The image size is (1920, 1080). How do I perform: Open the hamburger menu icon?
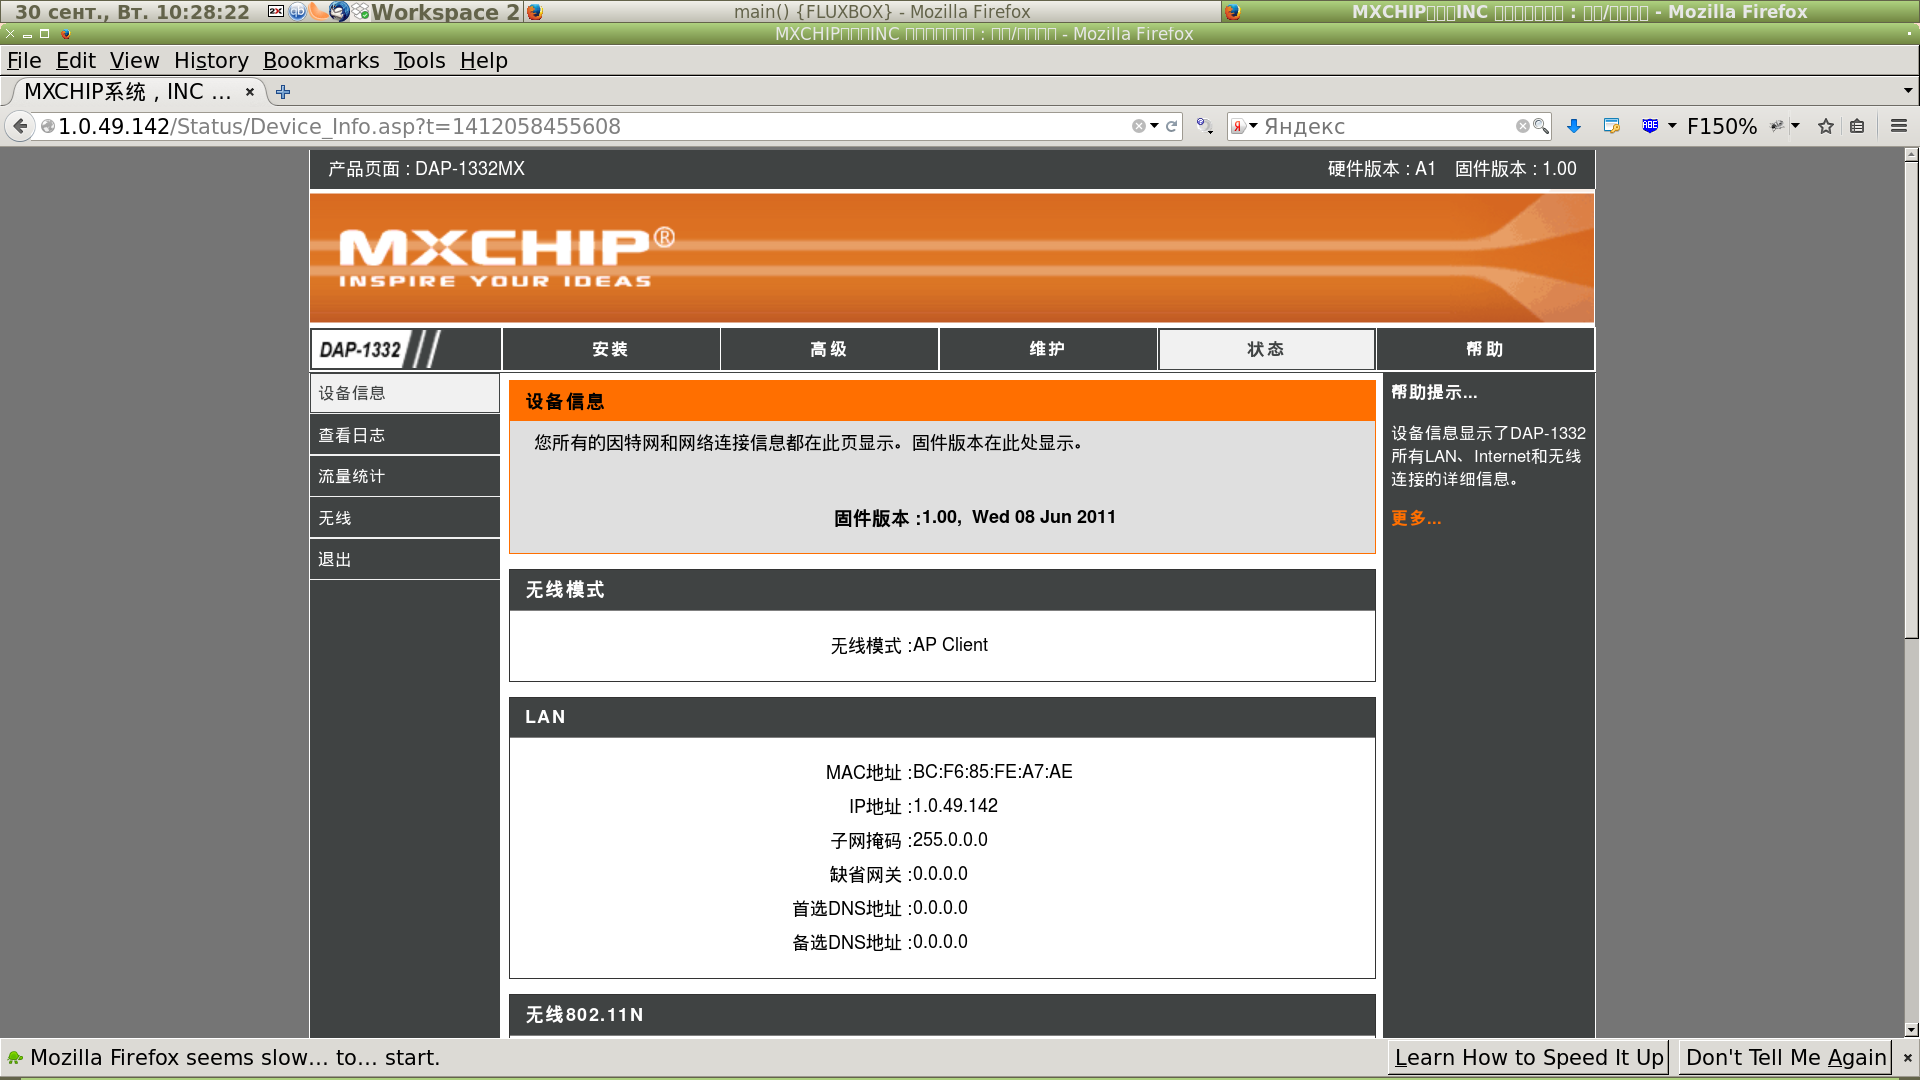point(1898,126)
